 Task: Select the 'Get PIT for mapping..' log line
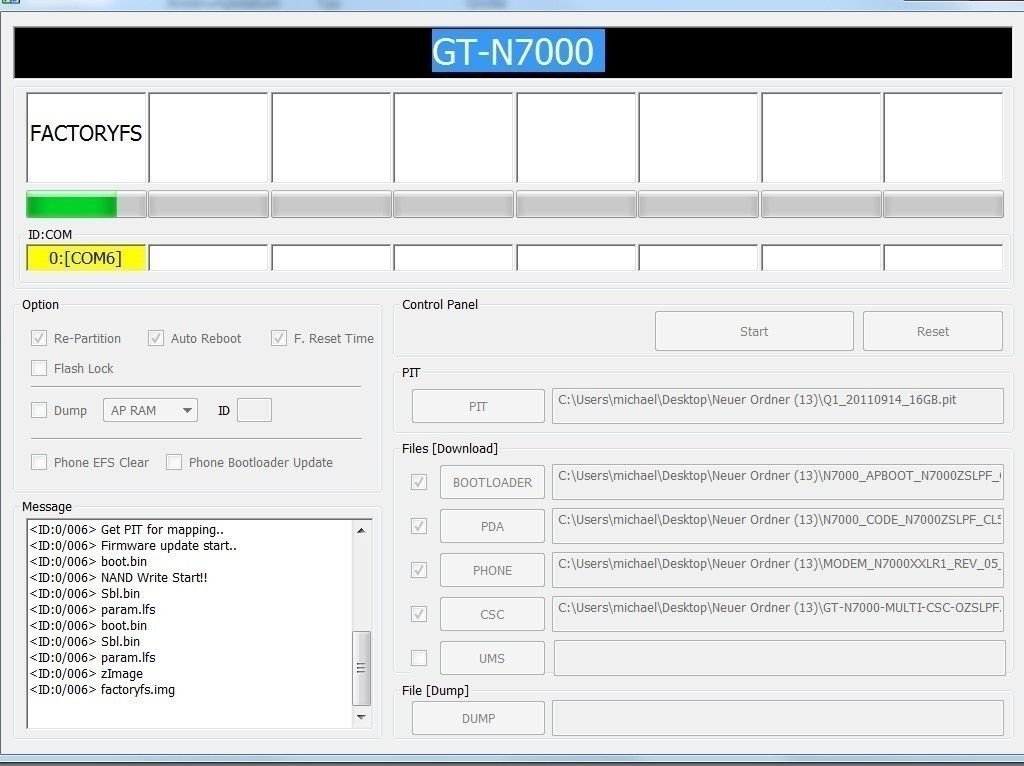point(127,530)
